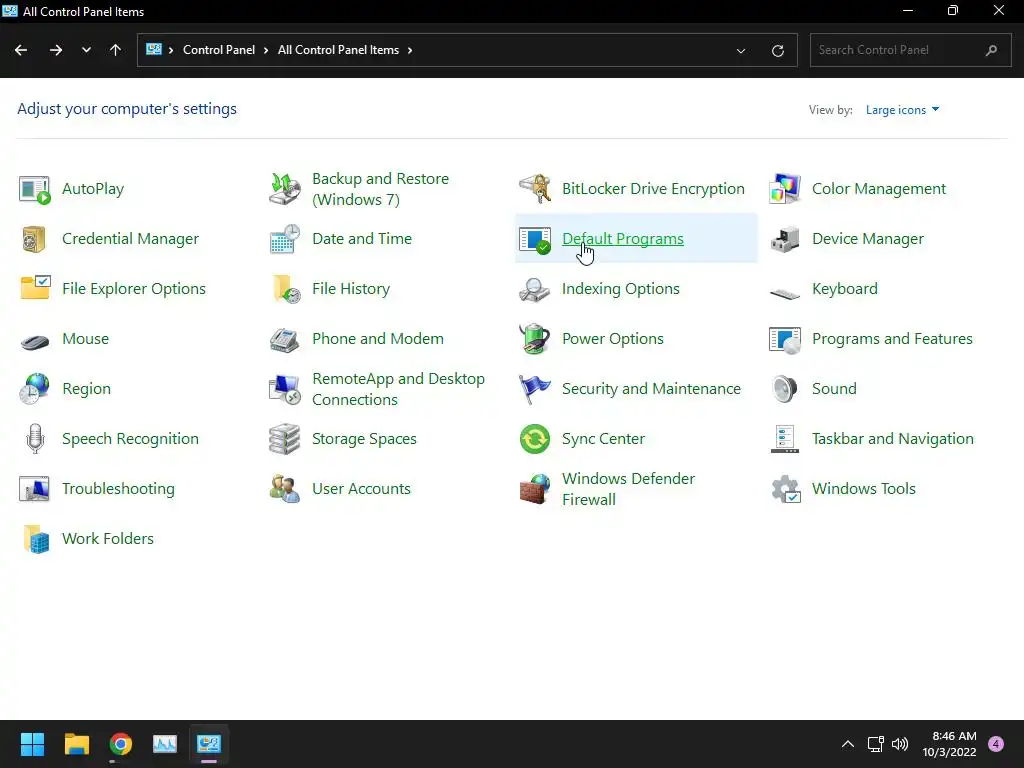Open File Explorer from the taskbar

pyautogui.click(x=77, y=744)
